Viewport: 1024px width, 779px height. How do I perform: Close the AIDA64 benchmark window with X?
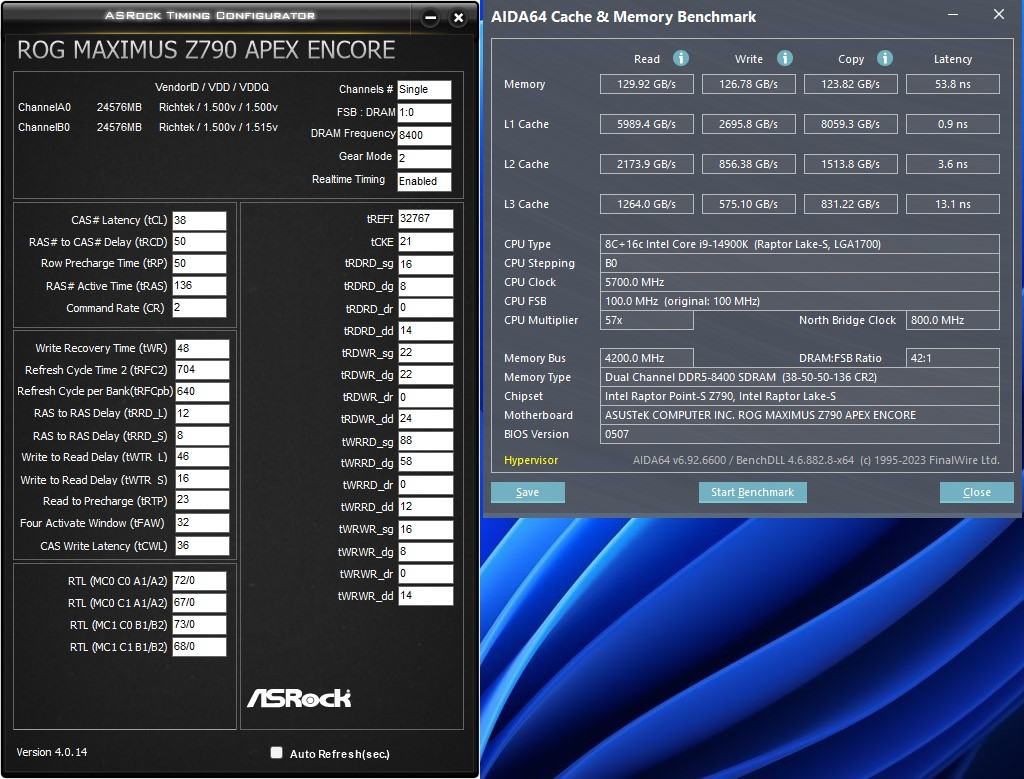(x=999, y=14)
